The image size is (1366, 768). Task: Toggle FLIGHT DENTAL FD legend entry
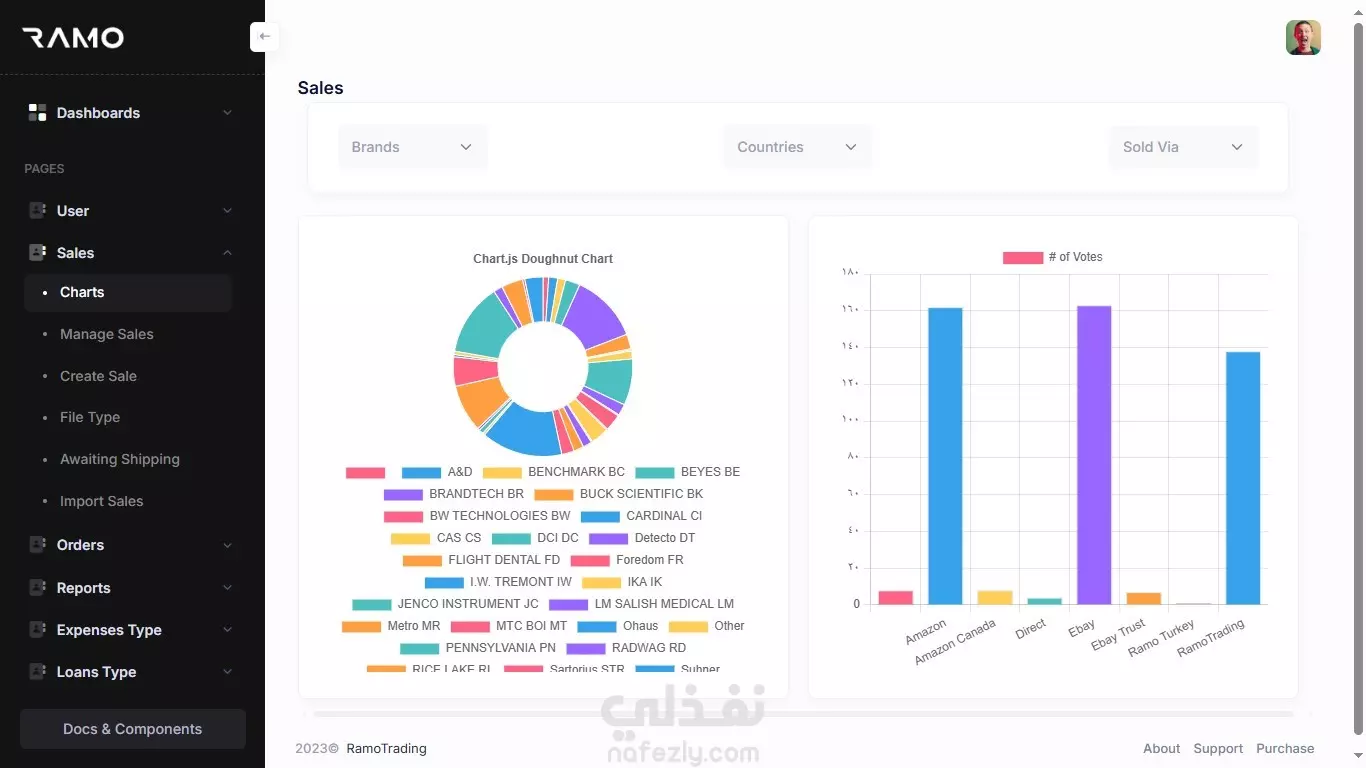(x=482, y=560)
